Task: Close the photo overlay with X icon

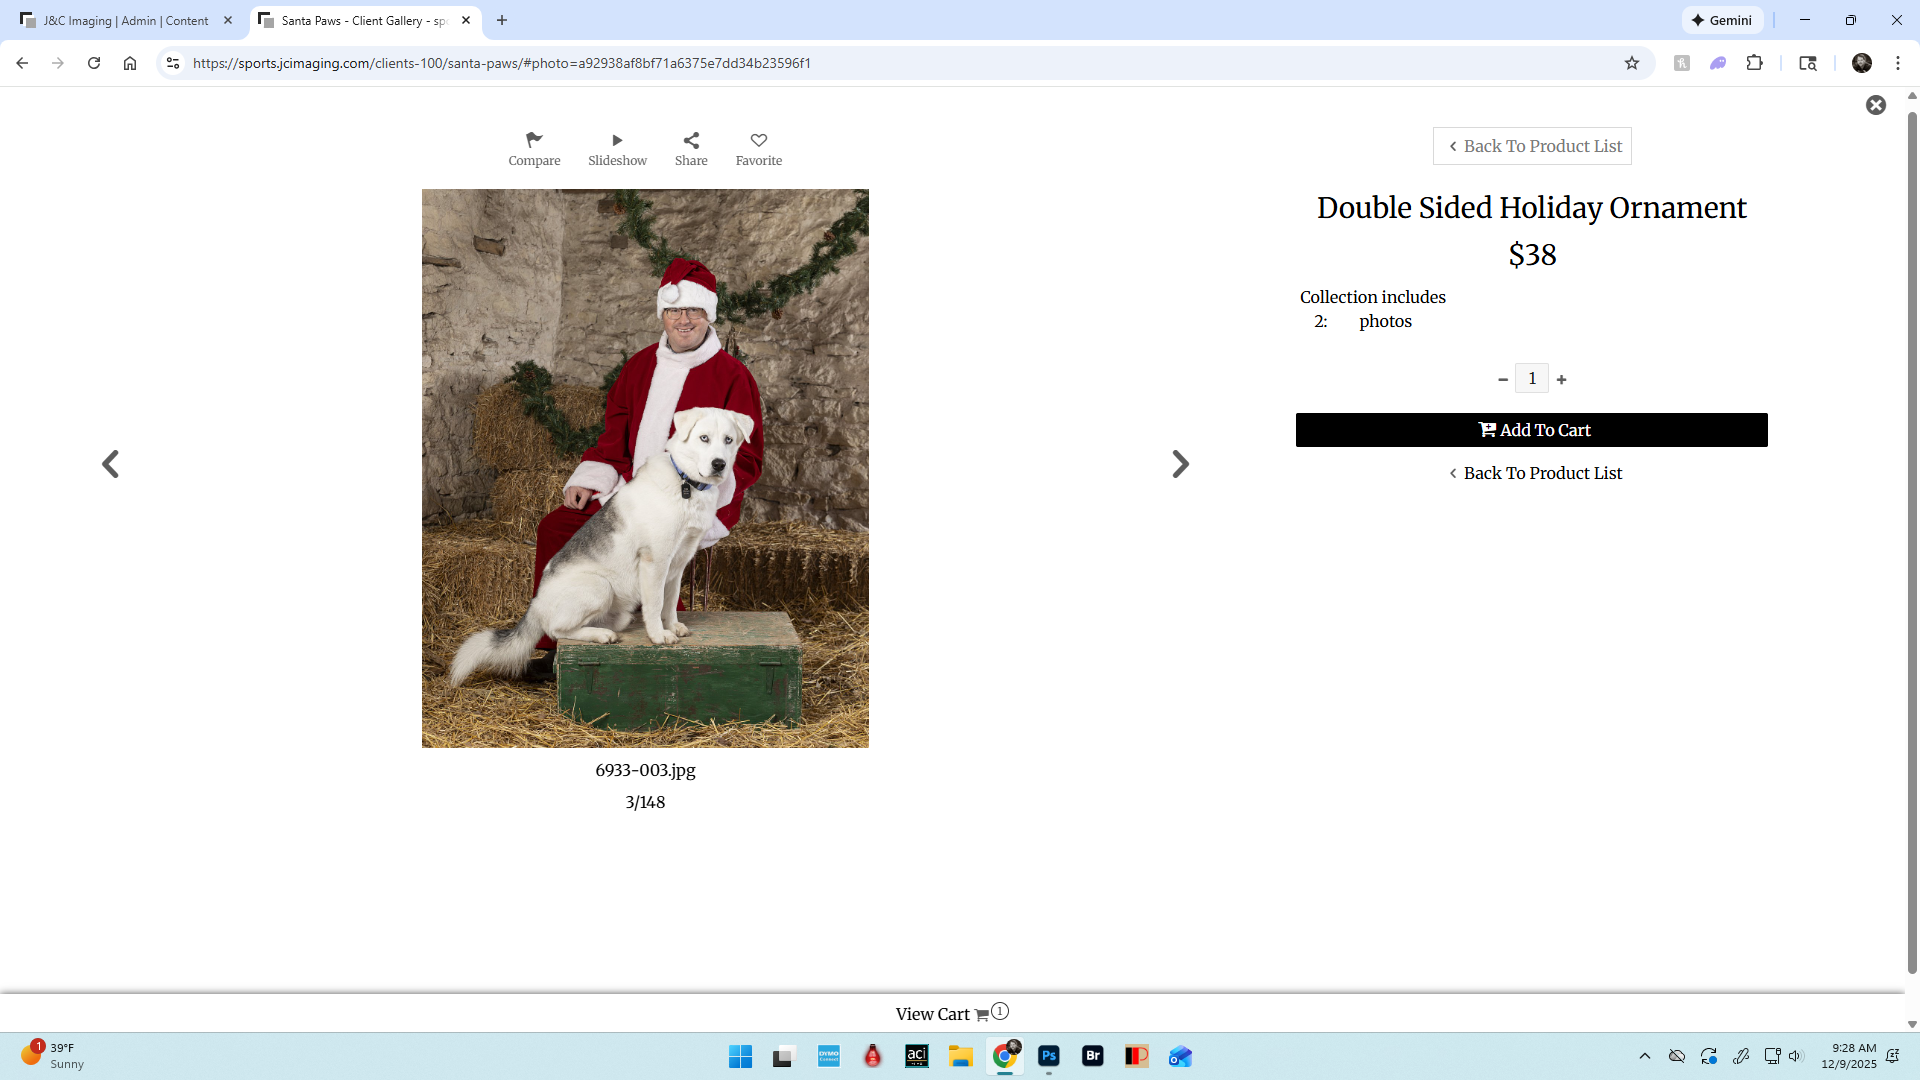Action: [1876, 105]
